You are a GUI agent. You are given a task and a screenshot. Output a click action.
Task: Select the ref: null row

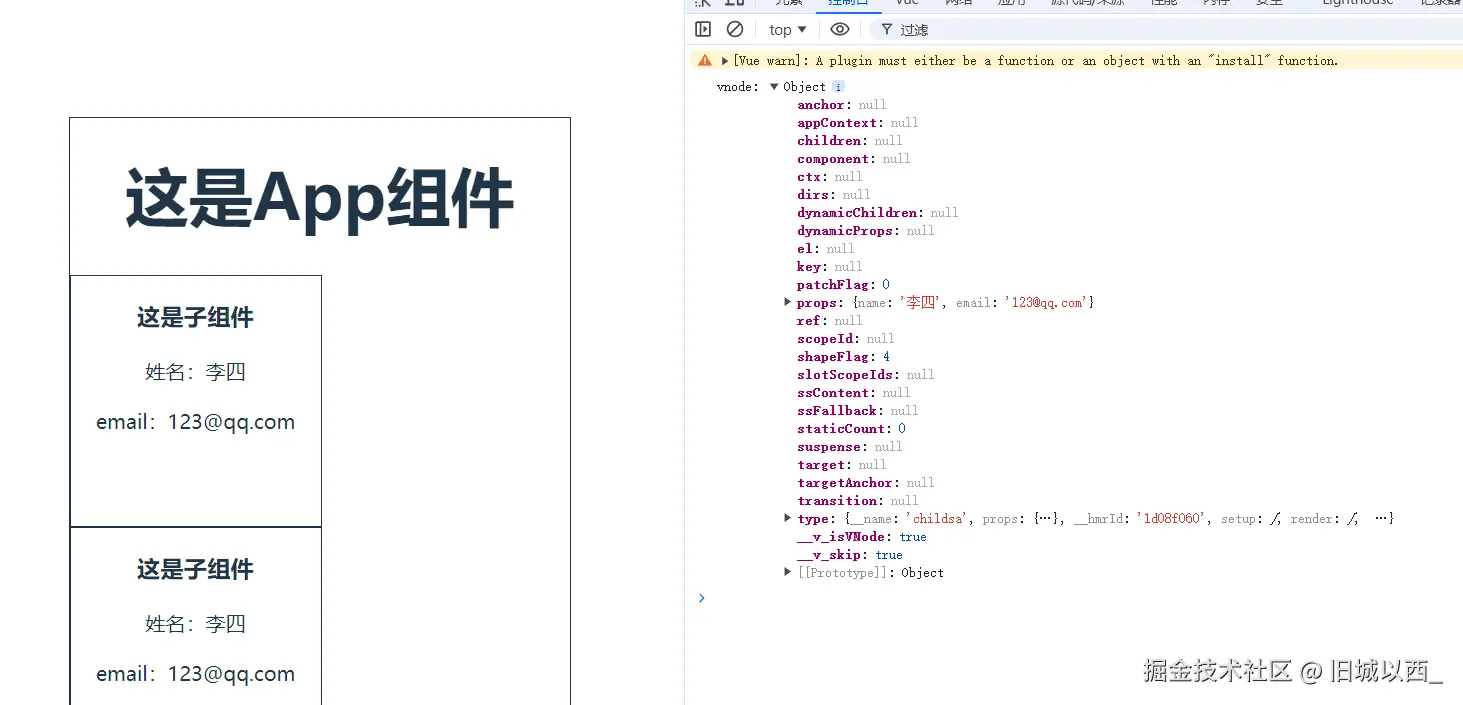pyautogui.click(x=830, y=321)
